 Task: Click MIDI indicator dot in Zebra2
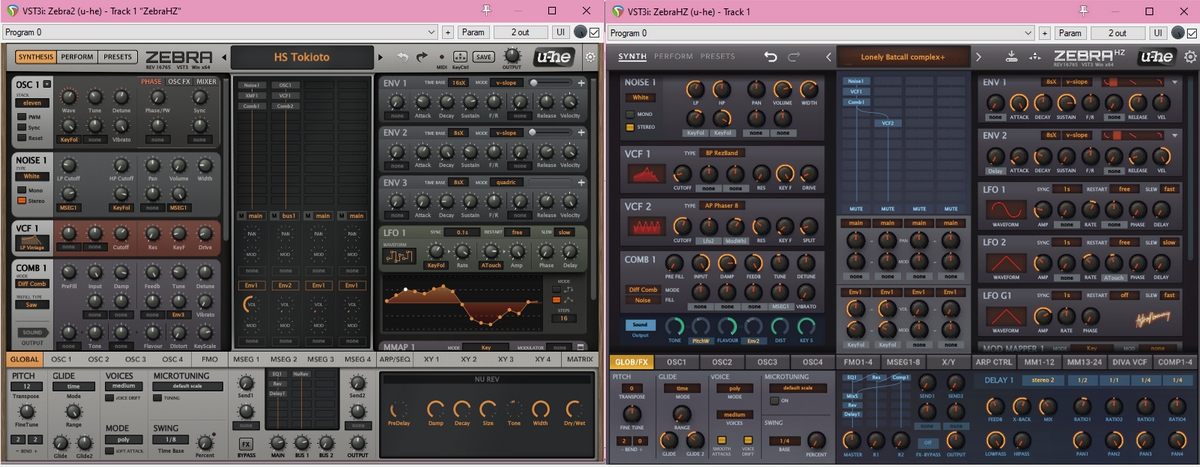point(441,56)
